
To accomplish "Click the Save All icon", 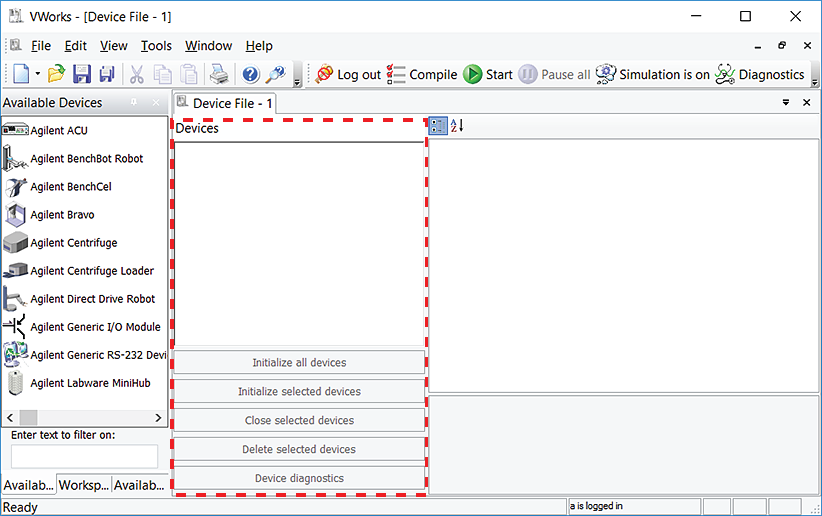I will [106, 75].
